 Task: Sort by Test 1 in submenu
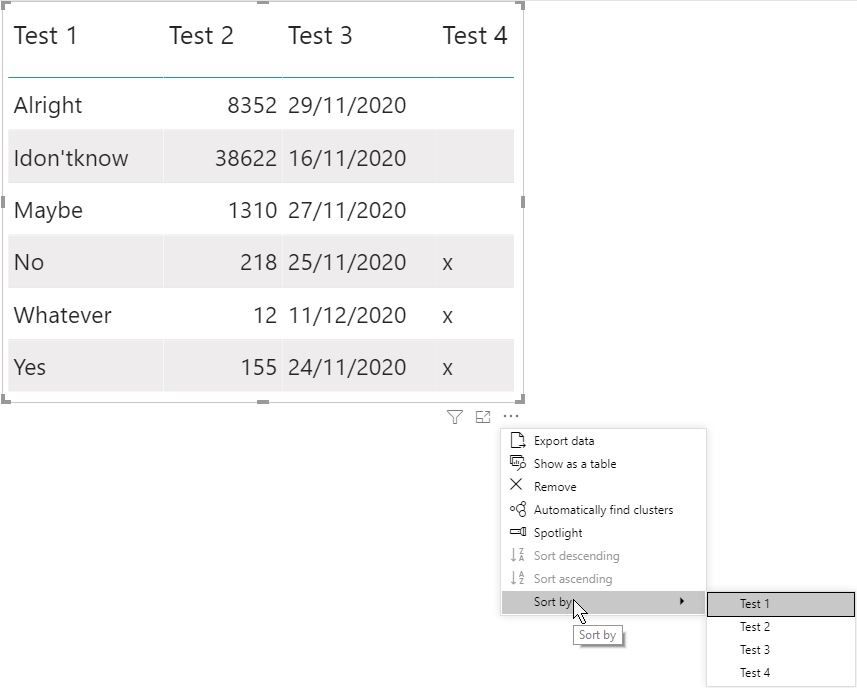(x=780, y=604)
